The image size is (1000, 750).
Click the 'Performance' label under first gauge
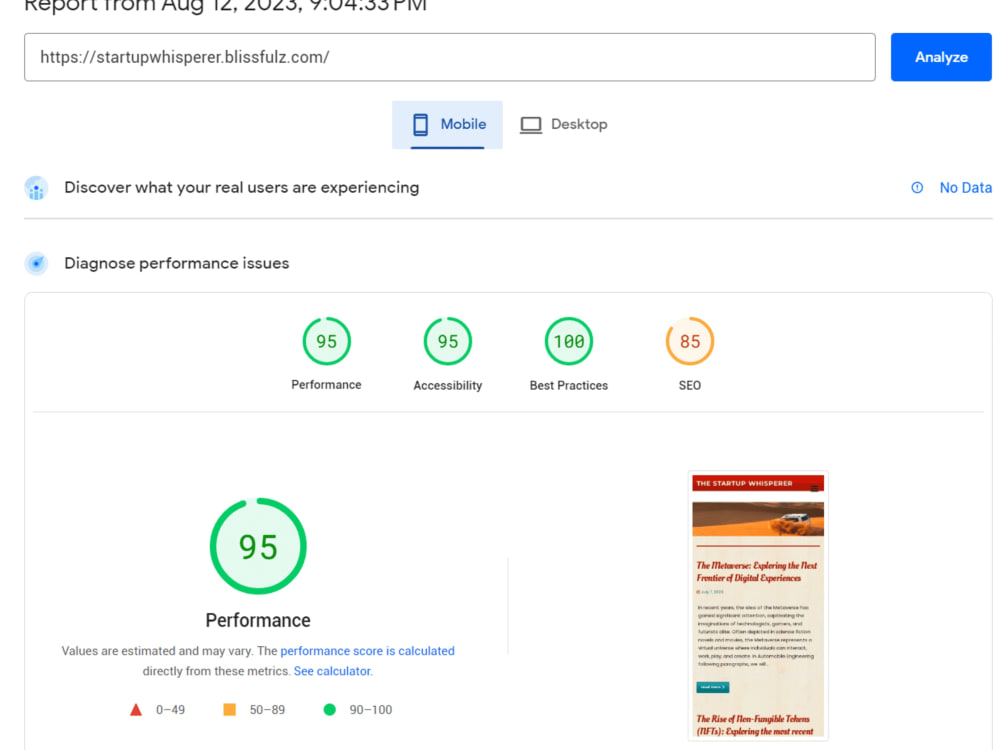(327, 385)
